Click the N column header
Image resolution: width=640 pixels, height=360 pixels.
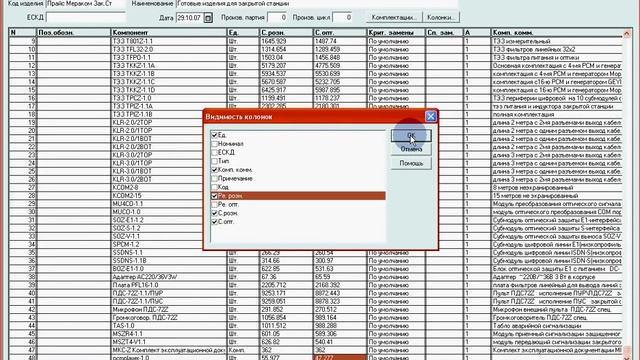coord(23,33)
